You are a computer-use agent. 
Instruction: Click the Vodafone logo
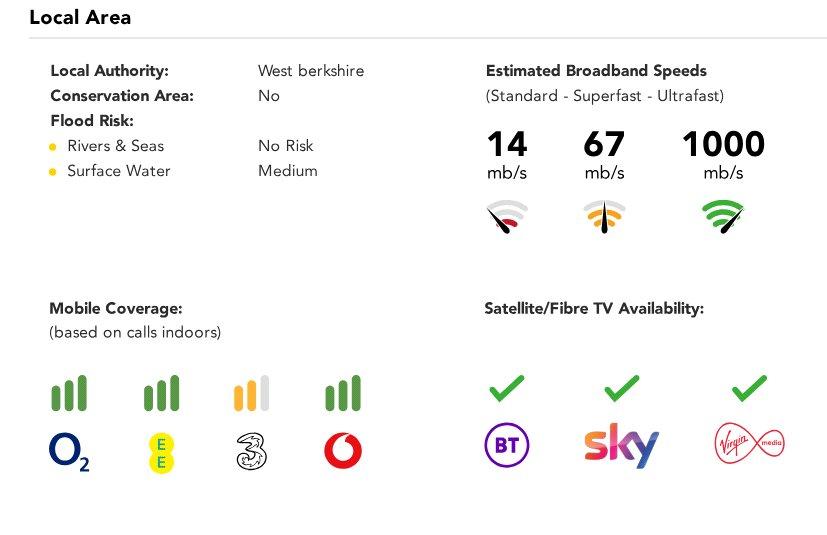[x=343, y=451]
